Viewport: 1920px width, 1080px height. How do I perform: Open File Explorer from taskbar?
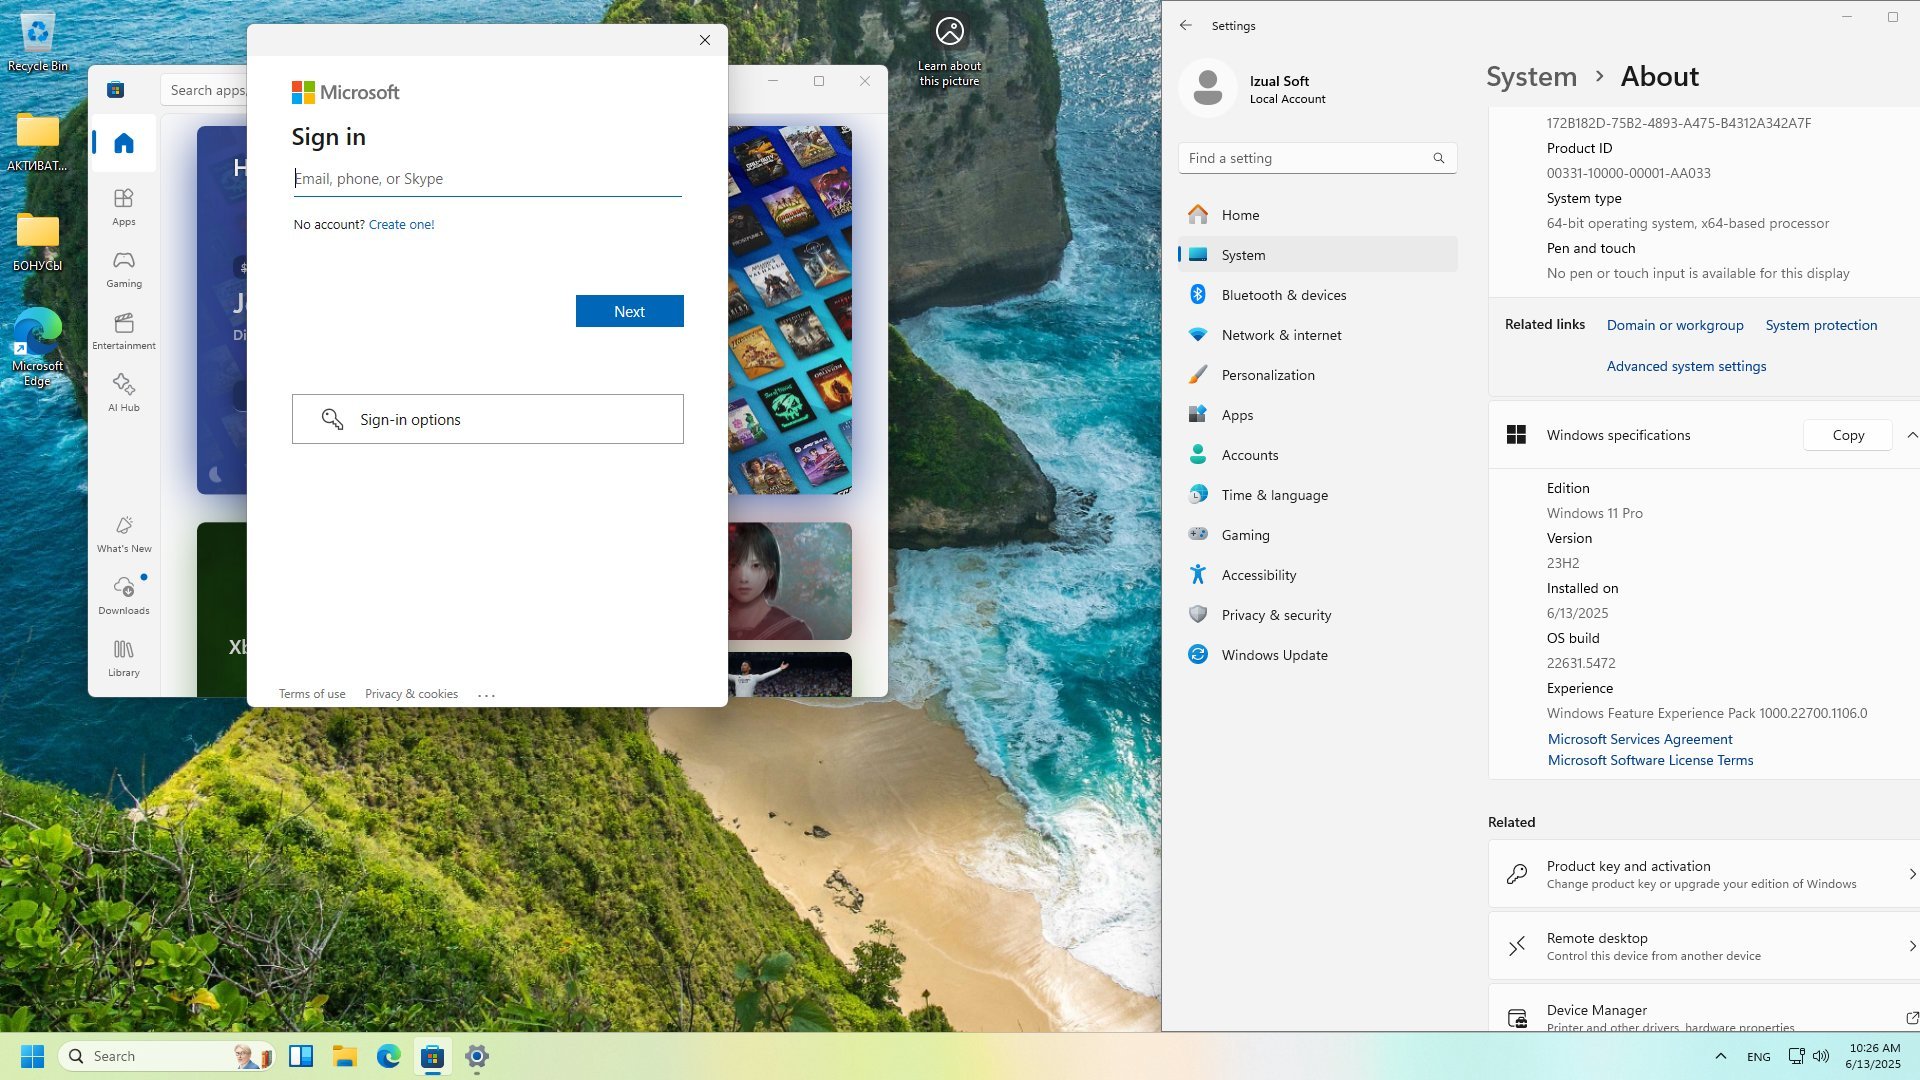coord(345,1056)
